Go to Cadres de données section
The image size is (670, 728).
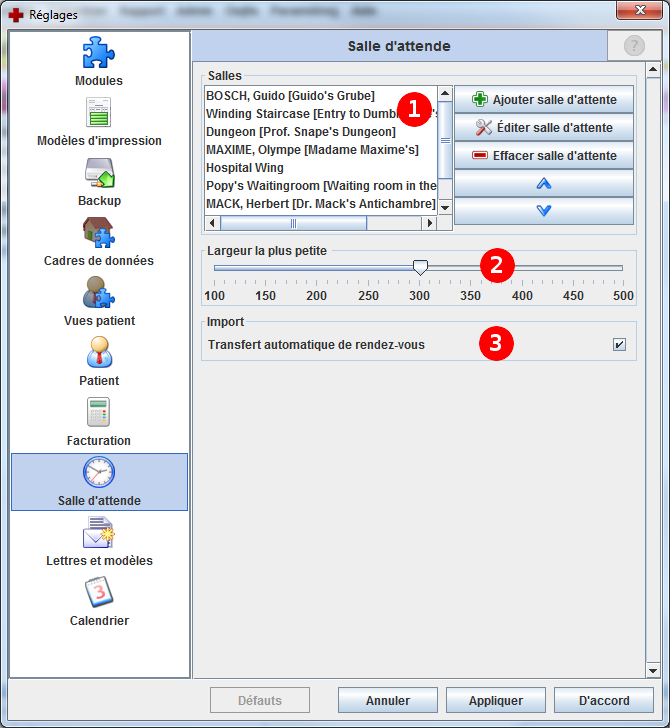click(99, 233)
